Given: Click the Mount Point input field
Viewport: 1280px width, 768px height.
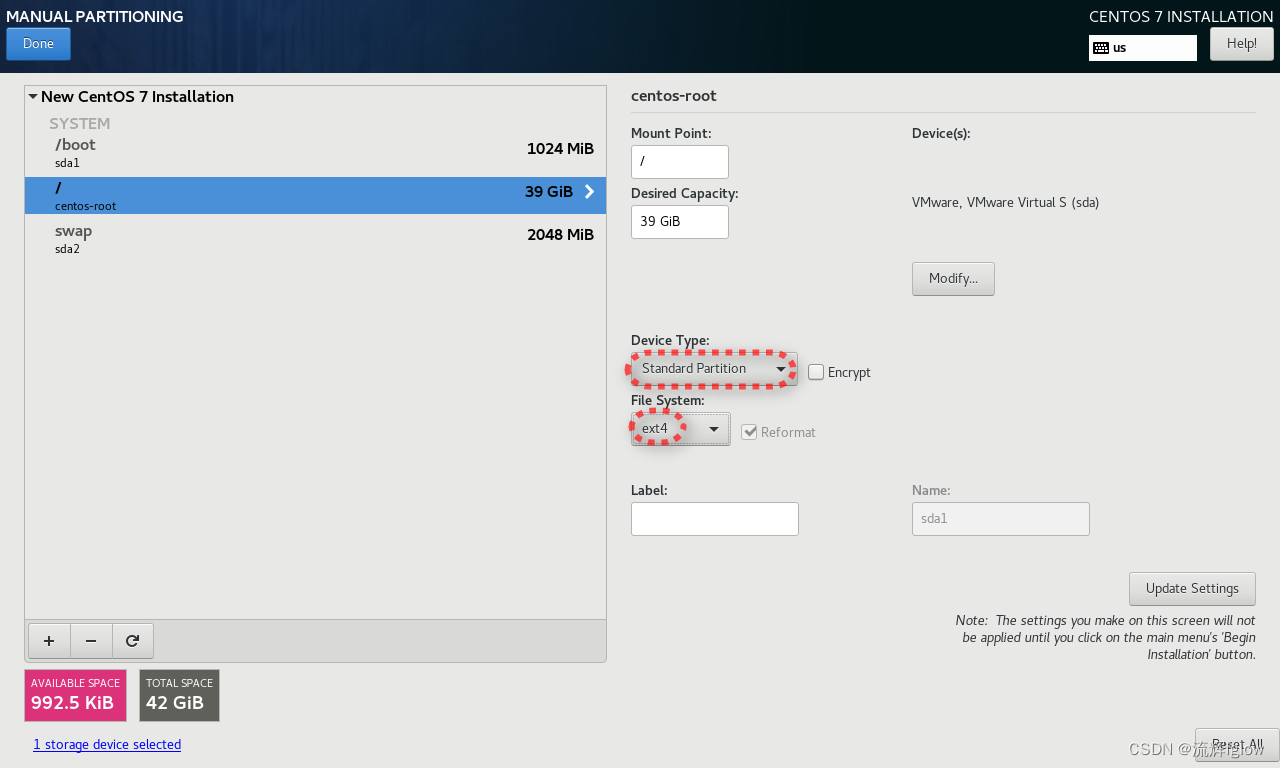Looking at the screenshot, I should [680, 162].
